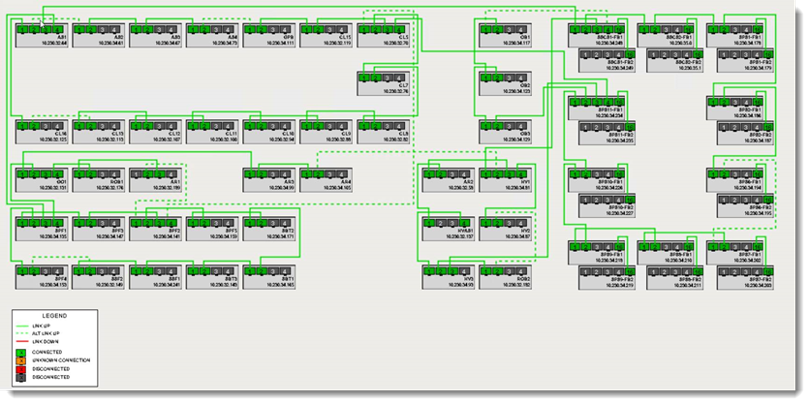Screen dimensions: 810x405
Task: Click the orange UNKNOWN CONNECTION legend swatch
Action: 21,361
